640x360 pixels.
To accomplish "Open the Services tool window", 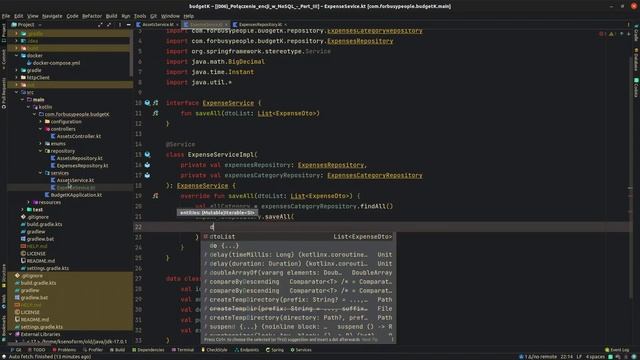I will [301, 350].
